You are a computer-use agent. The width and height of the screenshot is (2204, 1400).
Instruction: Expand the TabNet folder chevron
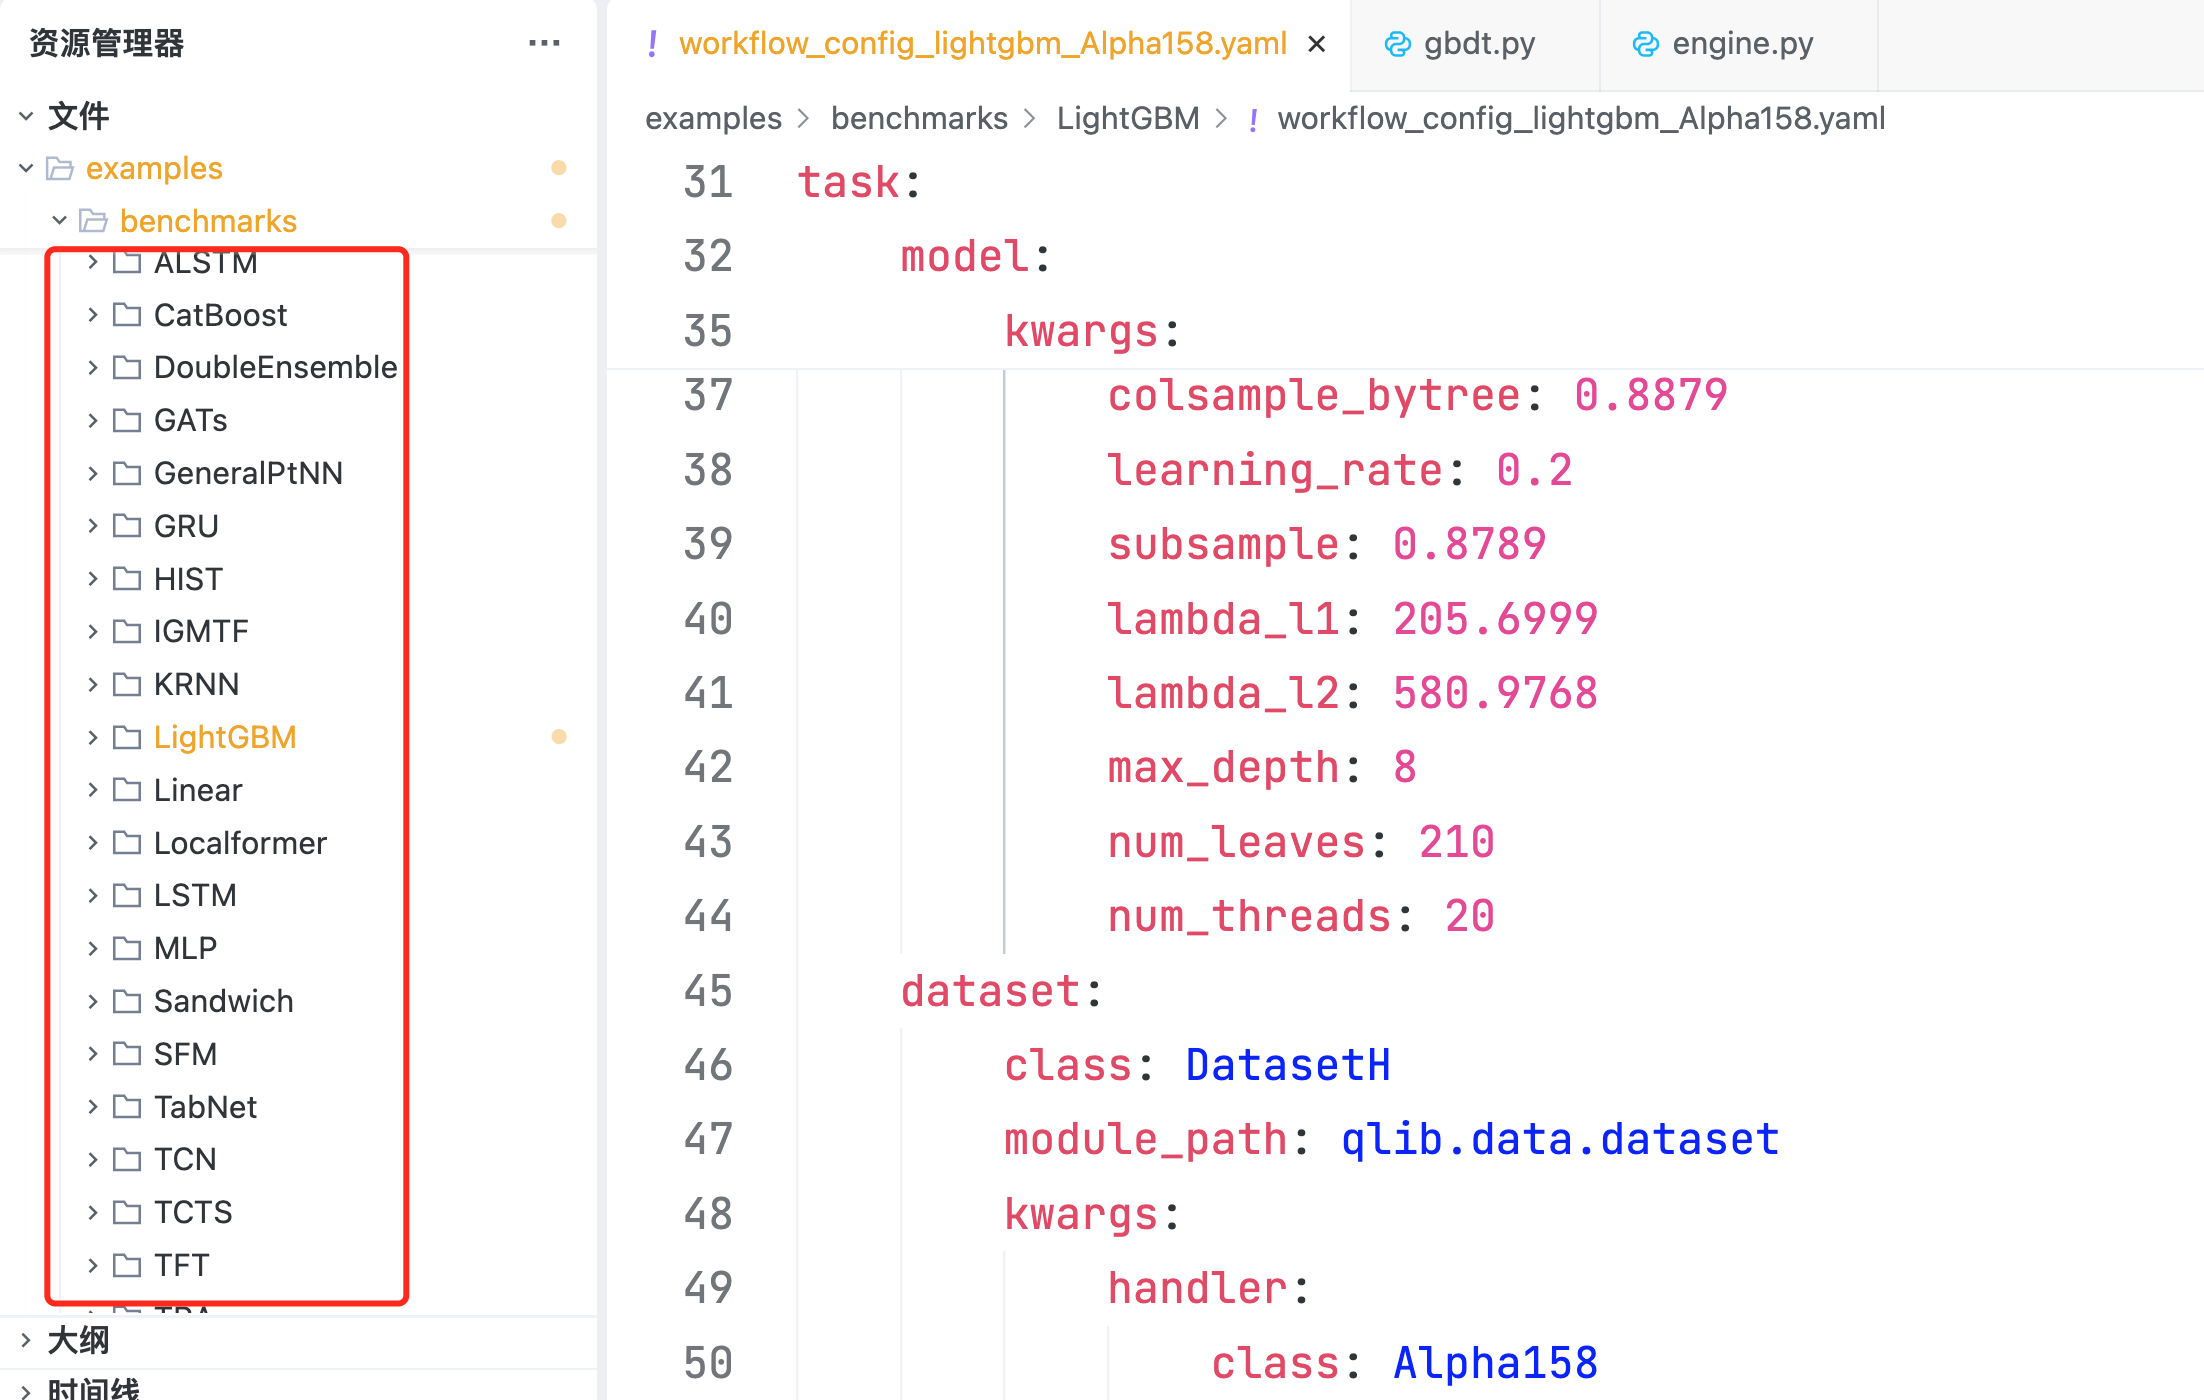coord(93,1107)
